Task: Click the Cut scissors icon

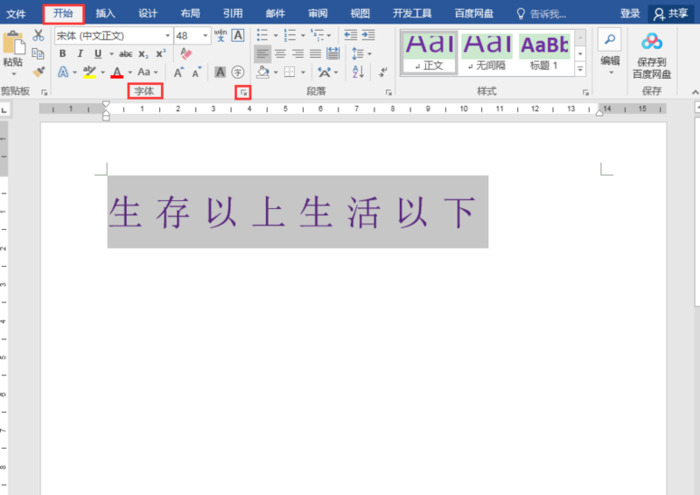Action: pos(38,35)
